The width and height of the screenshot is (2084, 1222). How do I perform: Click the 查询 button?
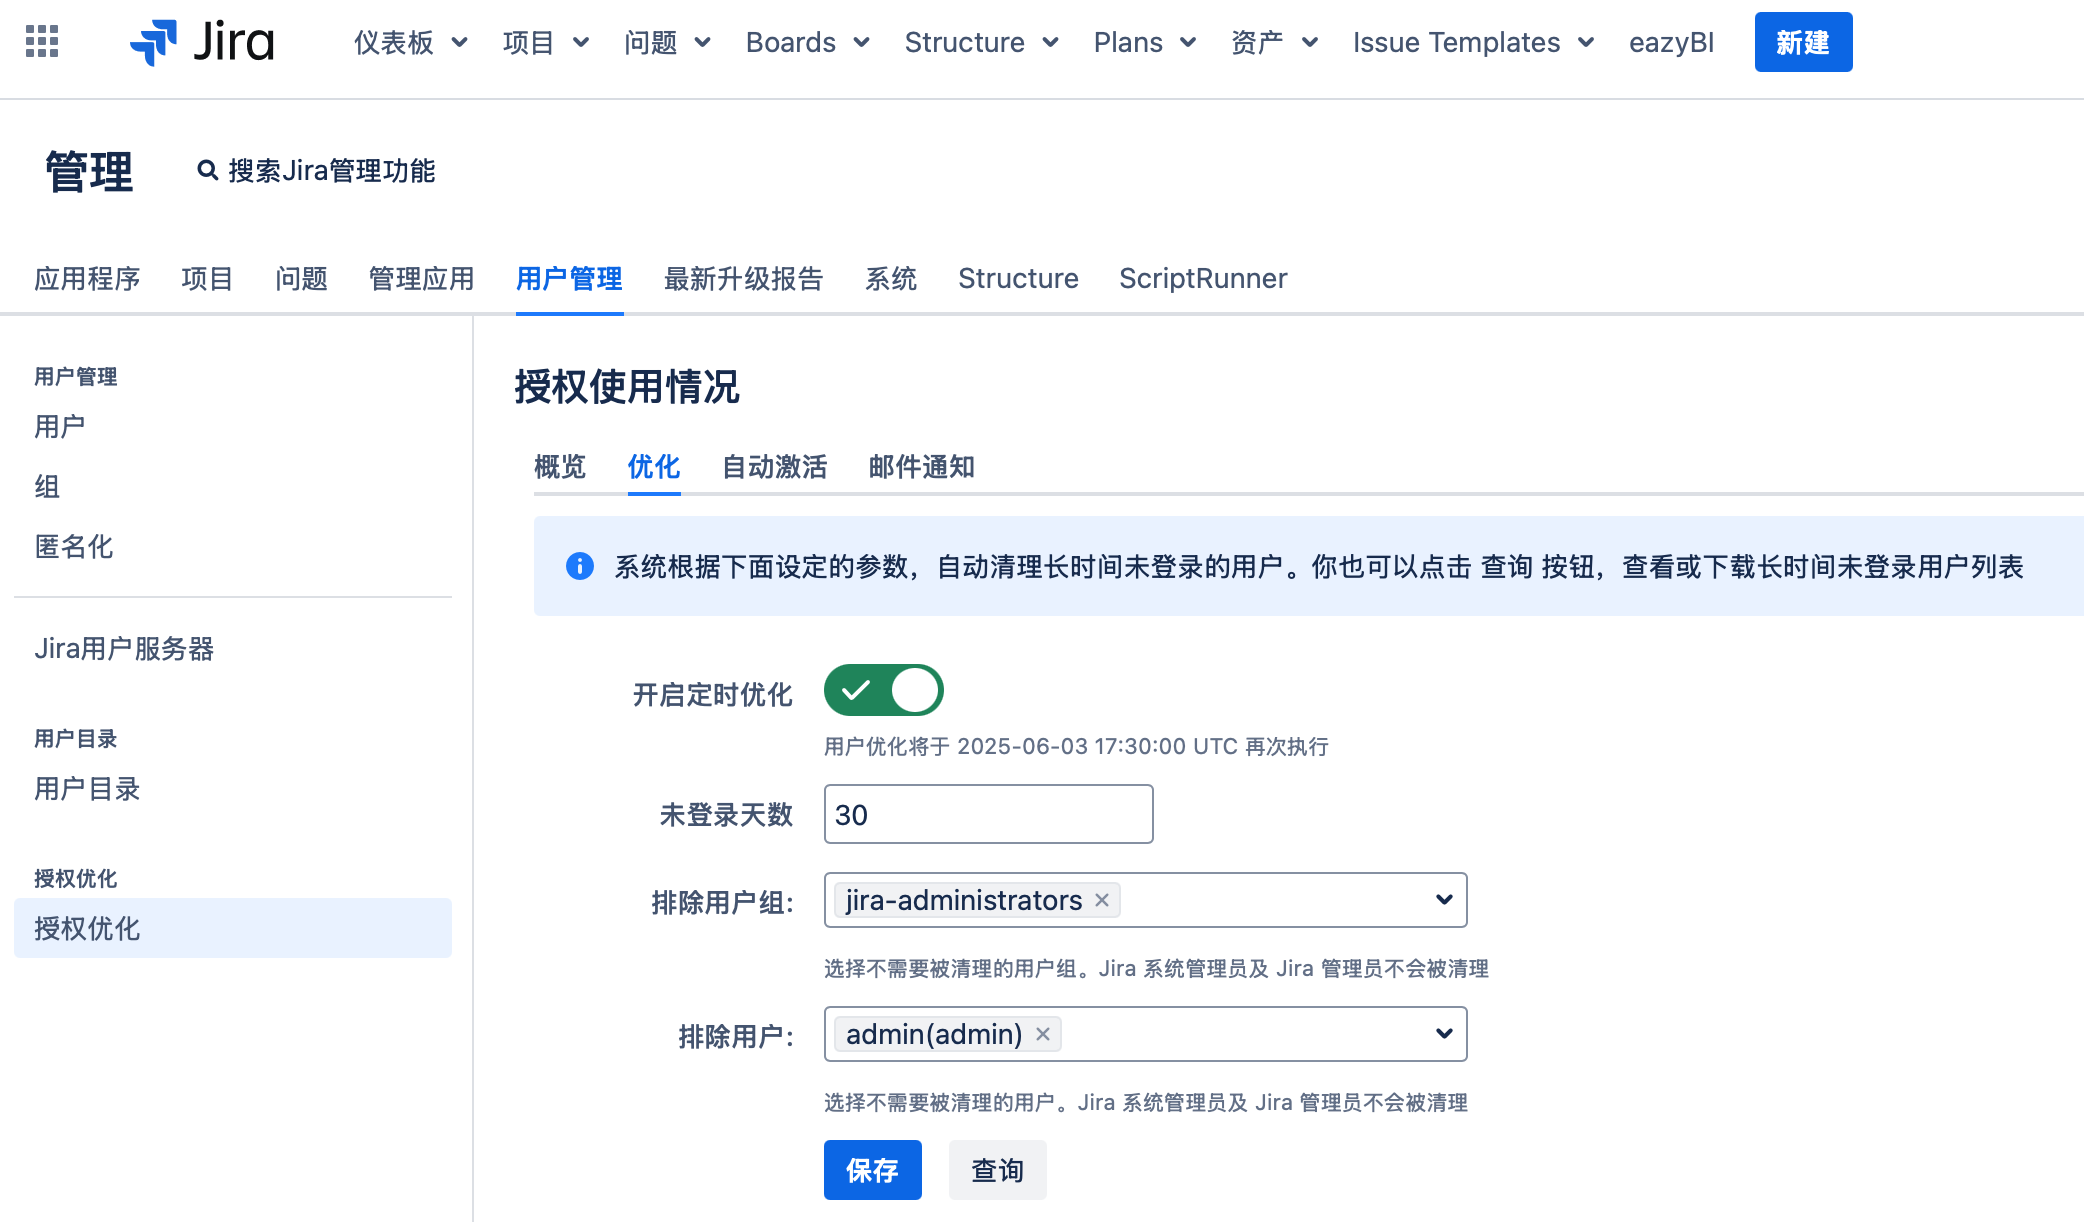997,1170
